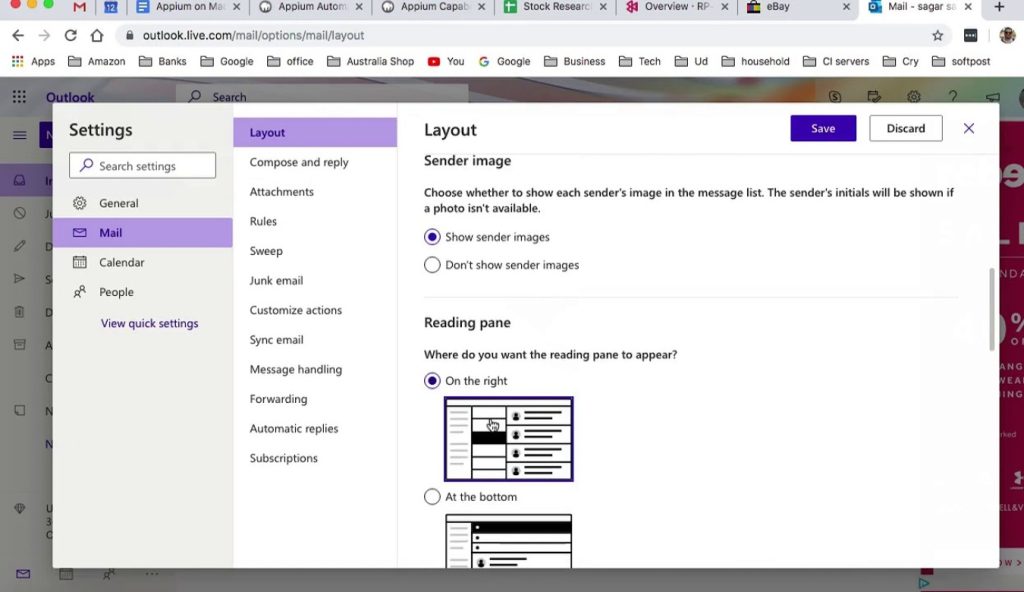Save the Layout settings
1024x592 pixels.
822,128
